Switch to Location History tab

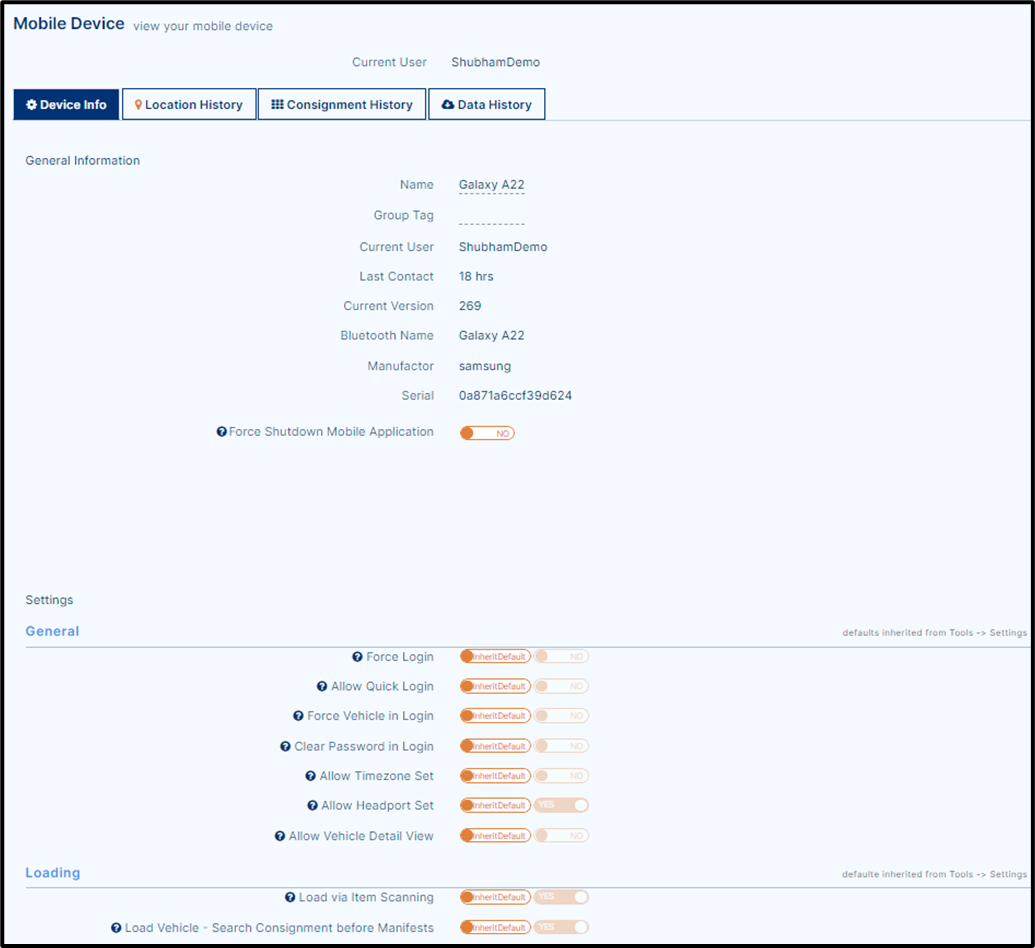coord(189,104)
